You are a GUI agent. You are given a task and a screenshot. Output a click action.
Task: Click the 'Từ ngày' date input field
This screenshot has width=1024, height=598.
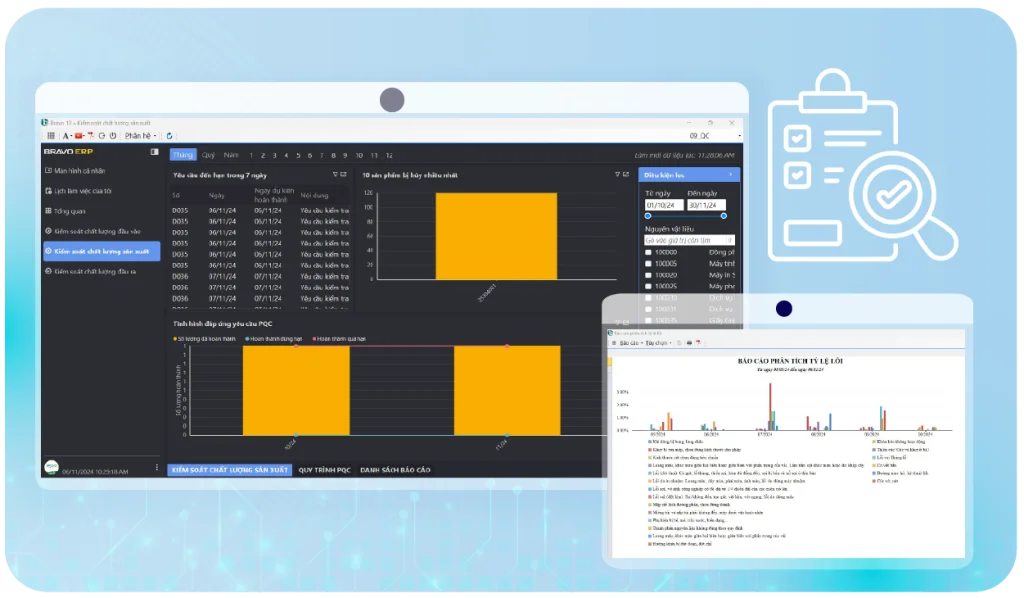pos(664,204)
